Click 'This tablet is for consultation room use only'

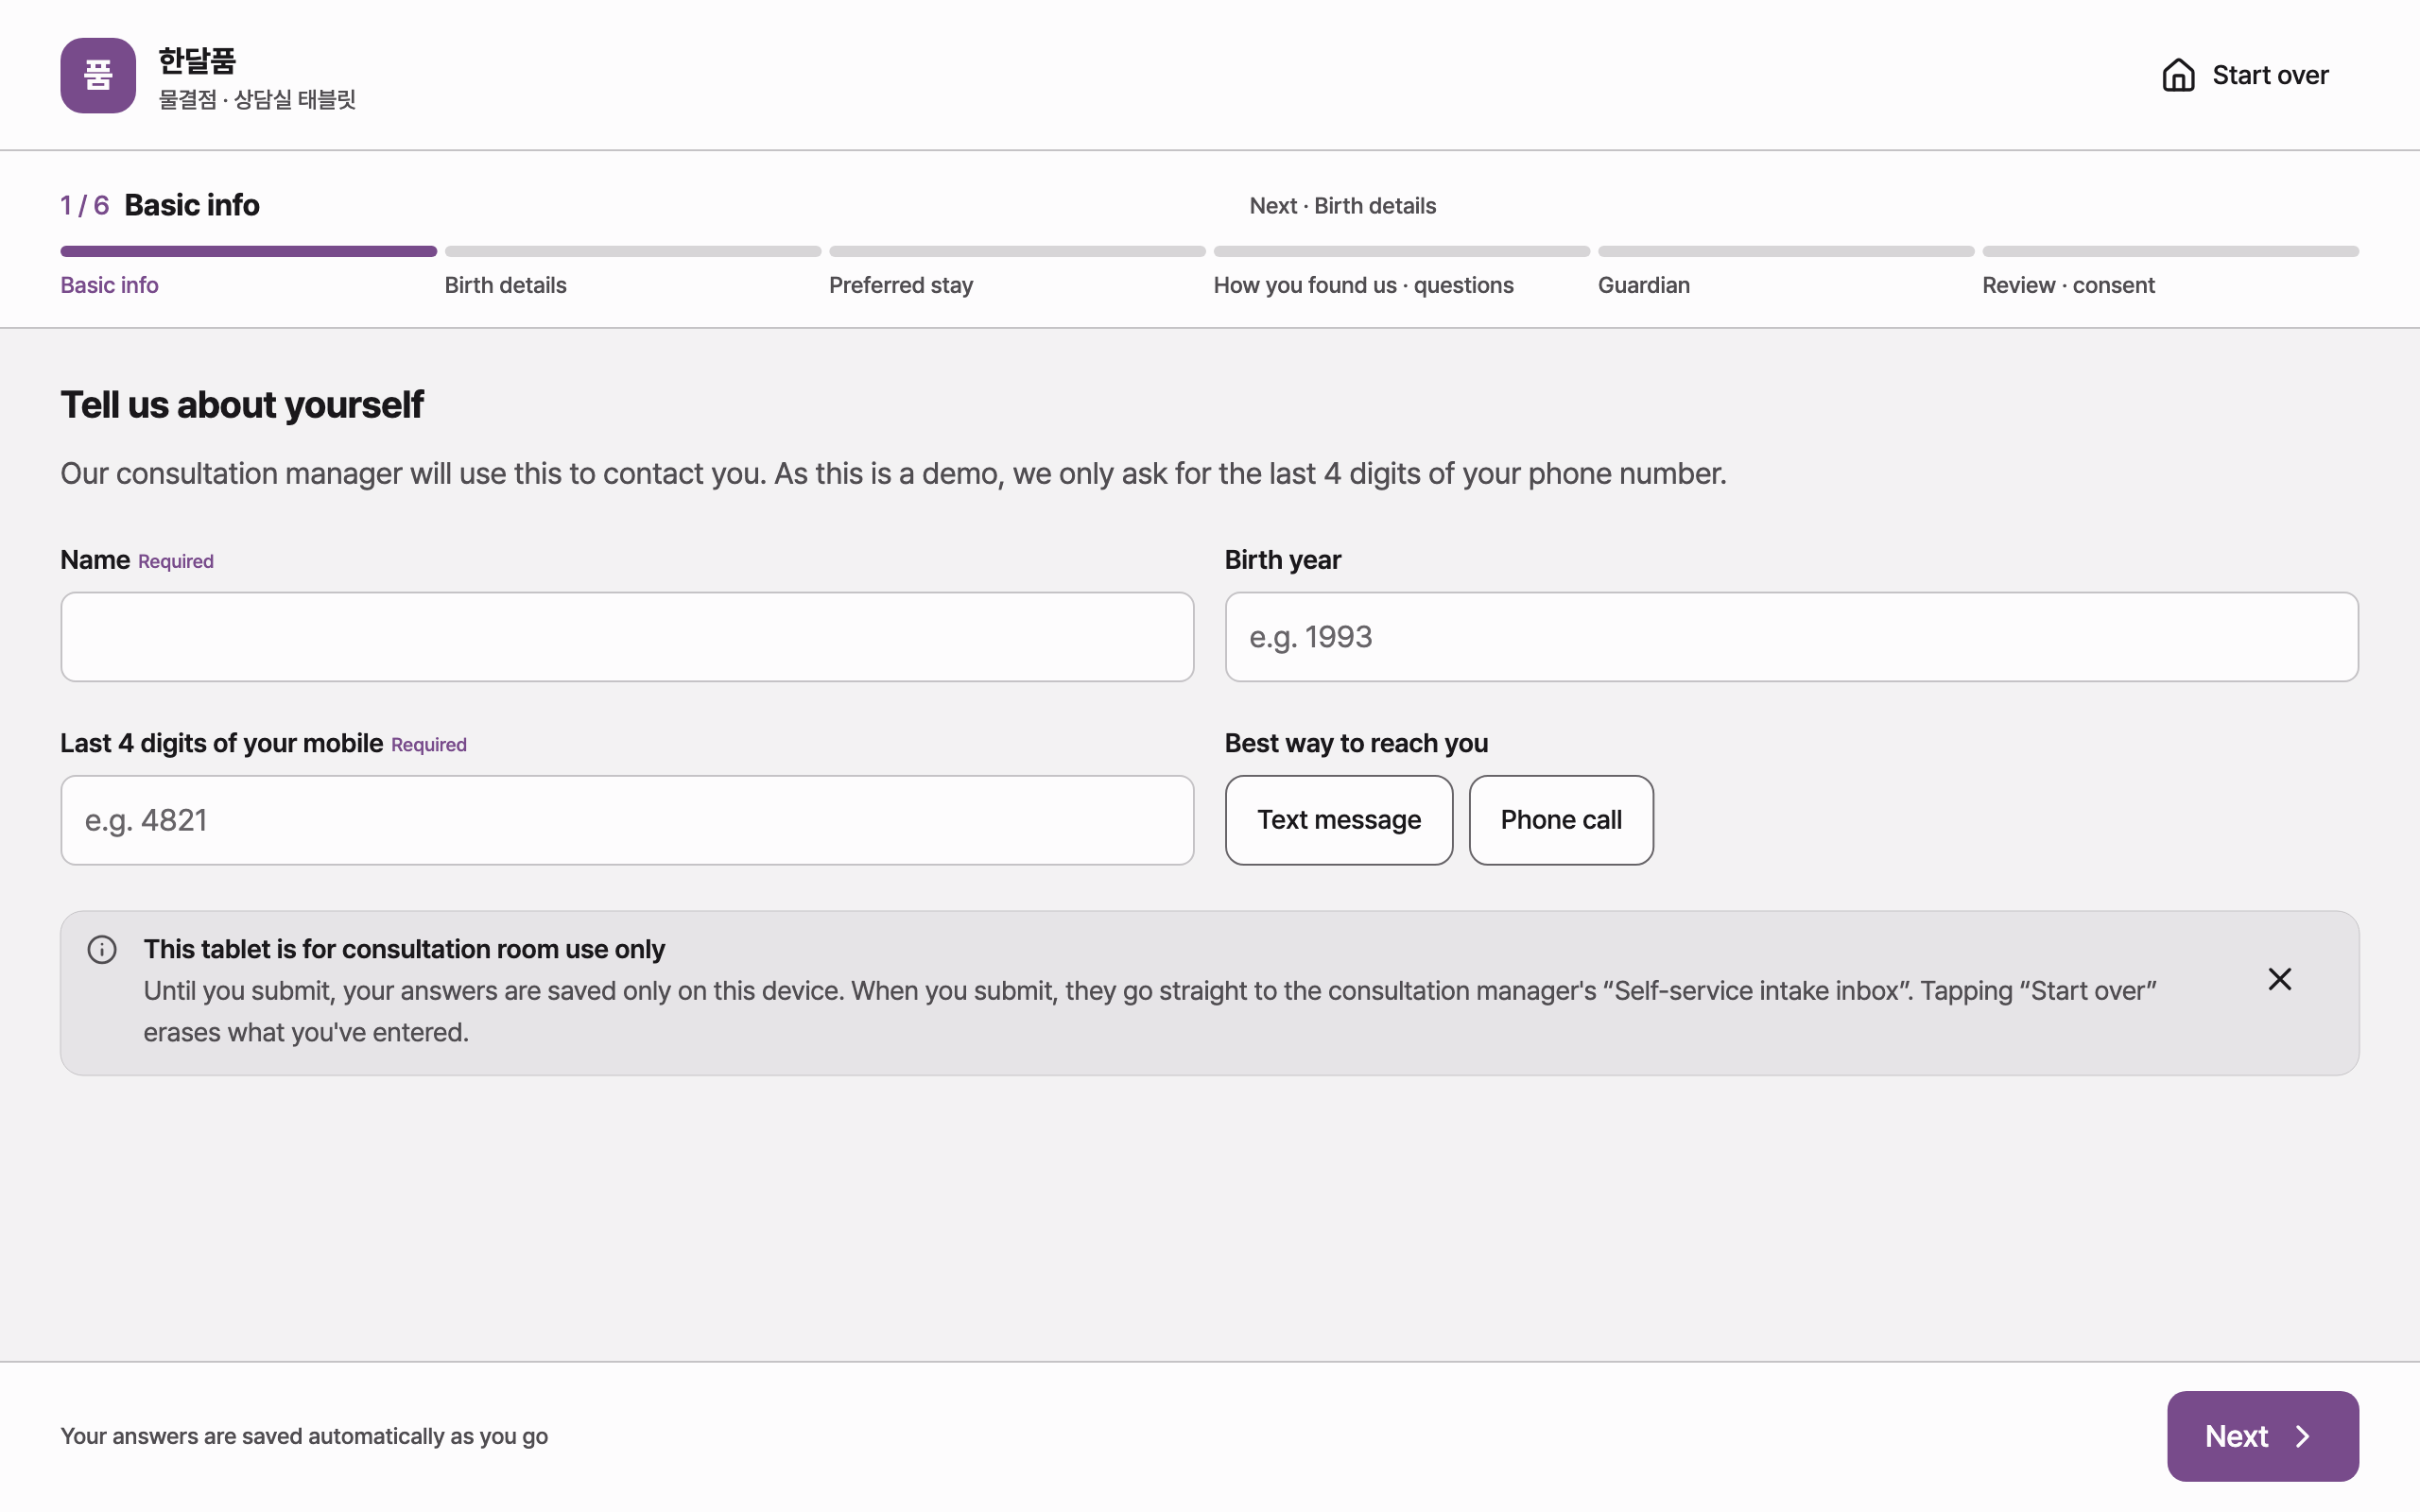(404, 949)
